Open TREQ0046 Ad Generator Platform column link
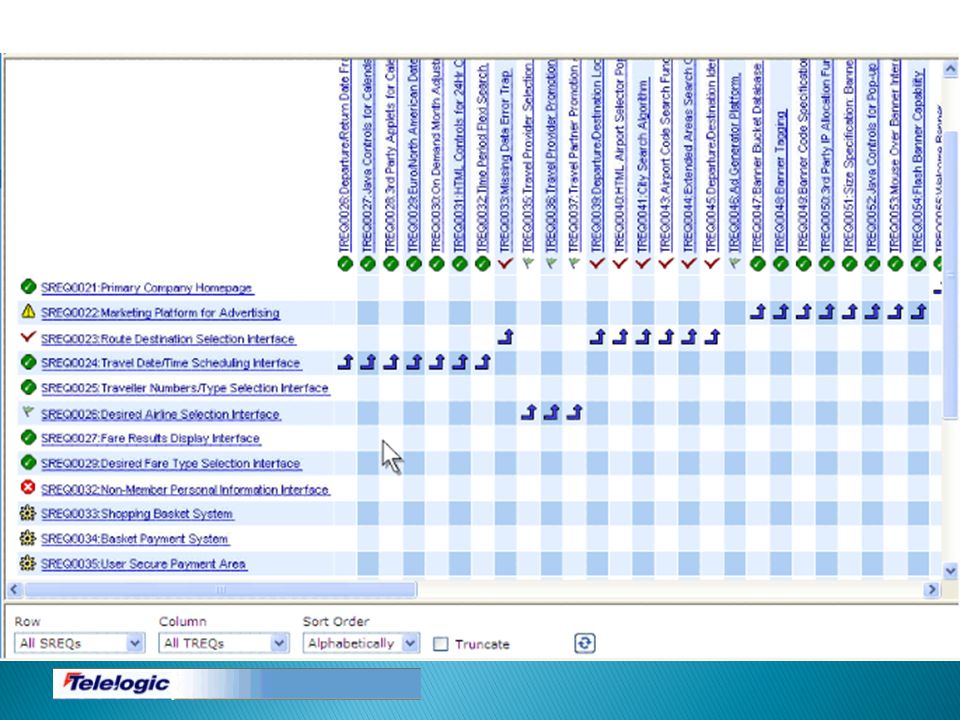Screen dimensions: 960x720 pyautogui.click(x=735, y=162)
